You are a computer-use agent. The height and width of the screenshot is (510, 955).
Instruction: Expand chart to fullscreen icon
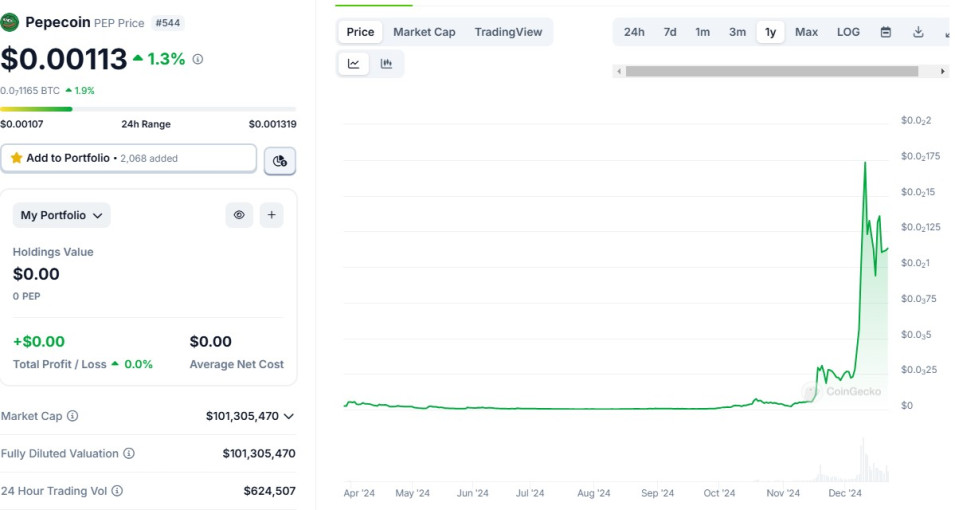pos(948,34)
